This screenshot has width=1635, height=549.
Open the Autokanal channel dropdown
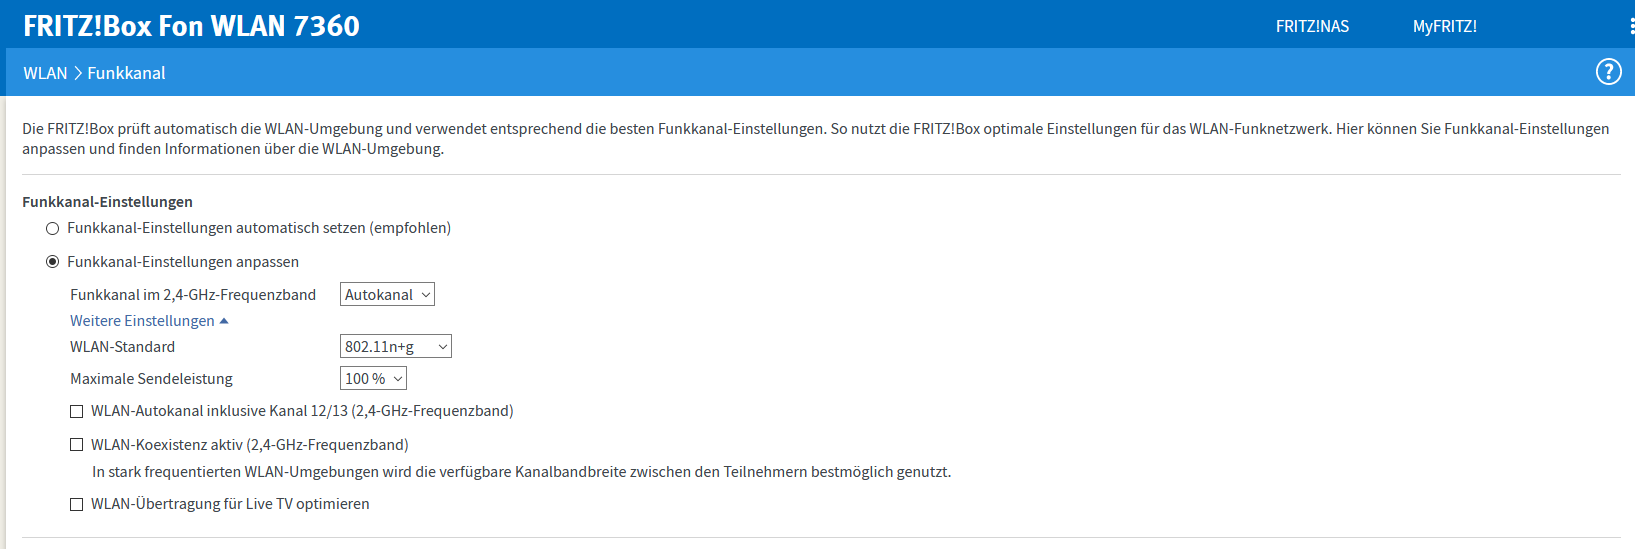(x=387, y=294)
